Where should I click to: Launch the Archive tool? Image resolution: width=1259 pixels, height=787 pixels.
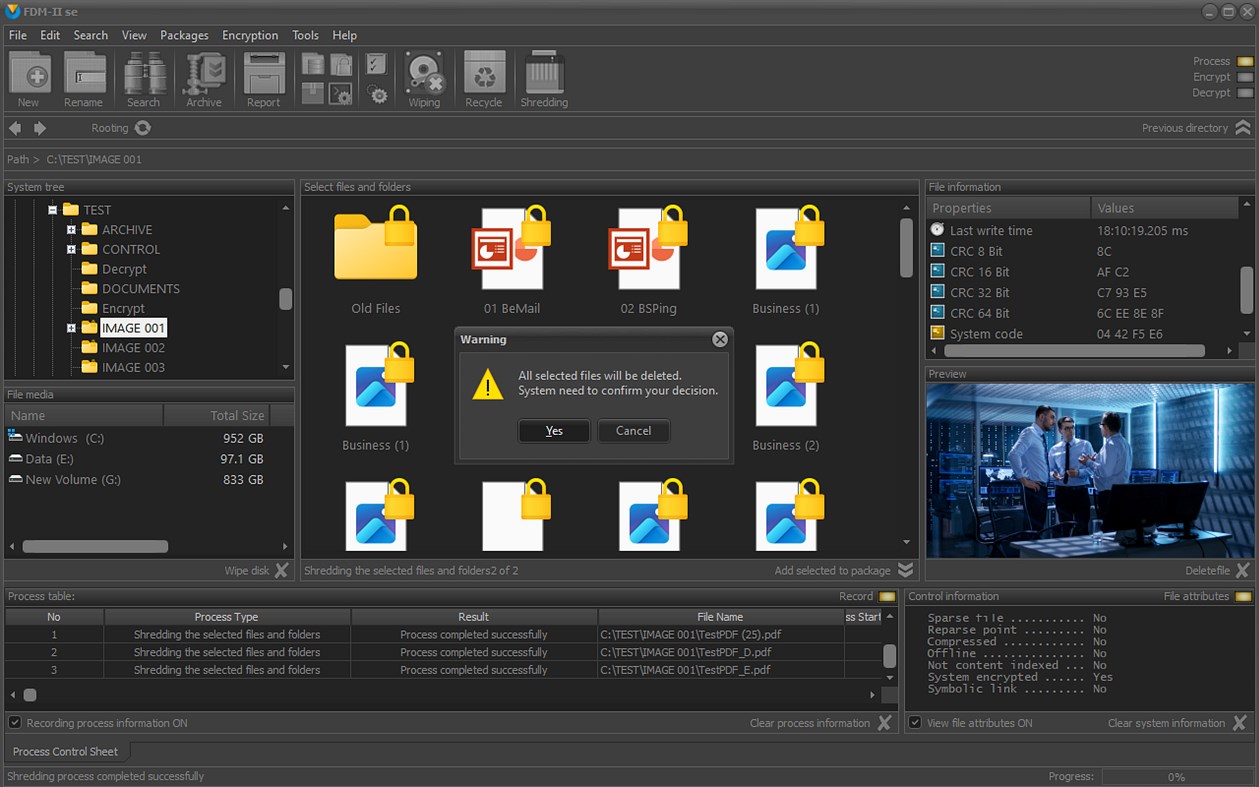[203, 78]
